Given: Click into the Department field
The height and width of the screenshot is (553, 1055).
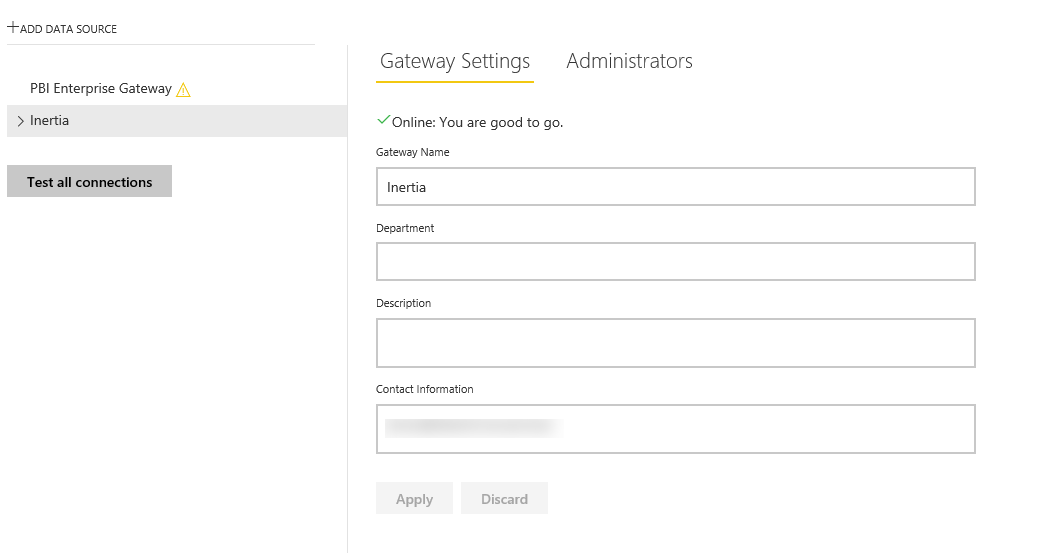Looking at the screenshot, I should (x=676, y=262).
